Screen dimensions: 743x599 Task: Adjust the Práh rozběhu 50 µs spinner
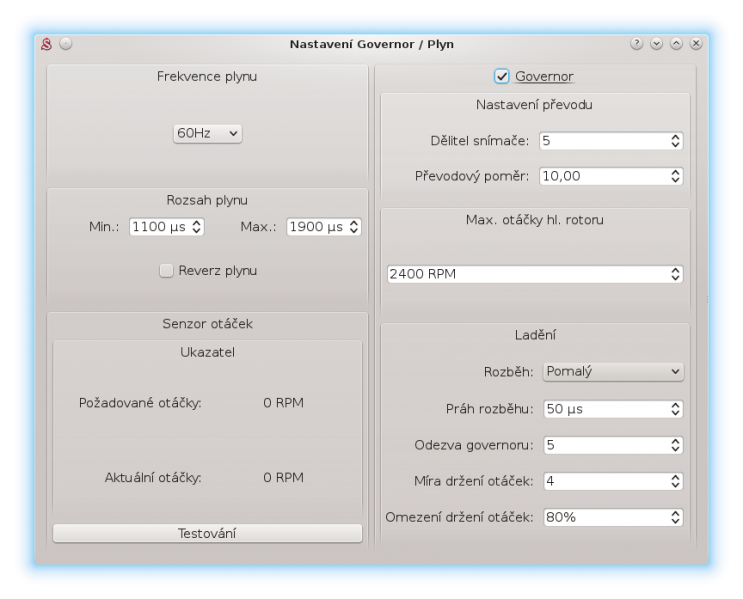click(676, 409)
